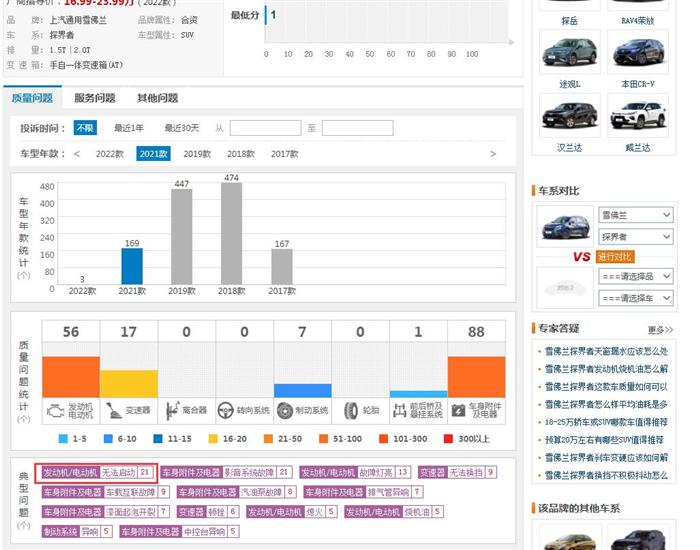
Task: Click the 车载互联故障 9 tag
Action: point(106,492)
